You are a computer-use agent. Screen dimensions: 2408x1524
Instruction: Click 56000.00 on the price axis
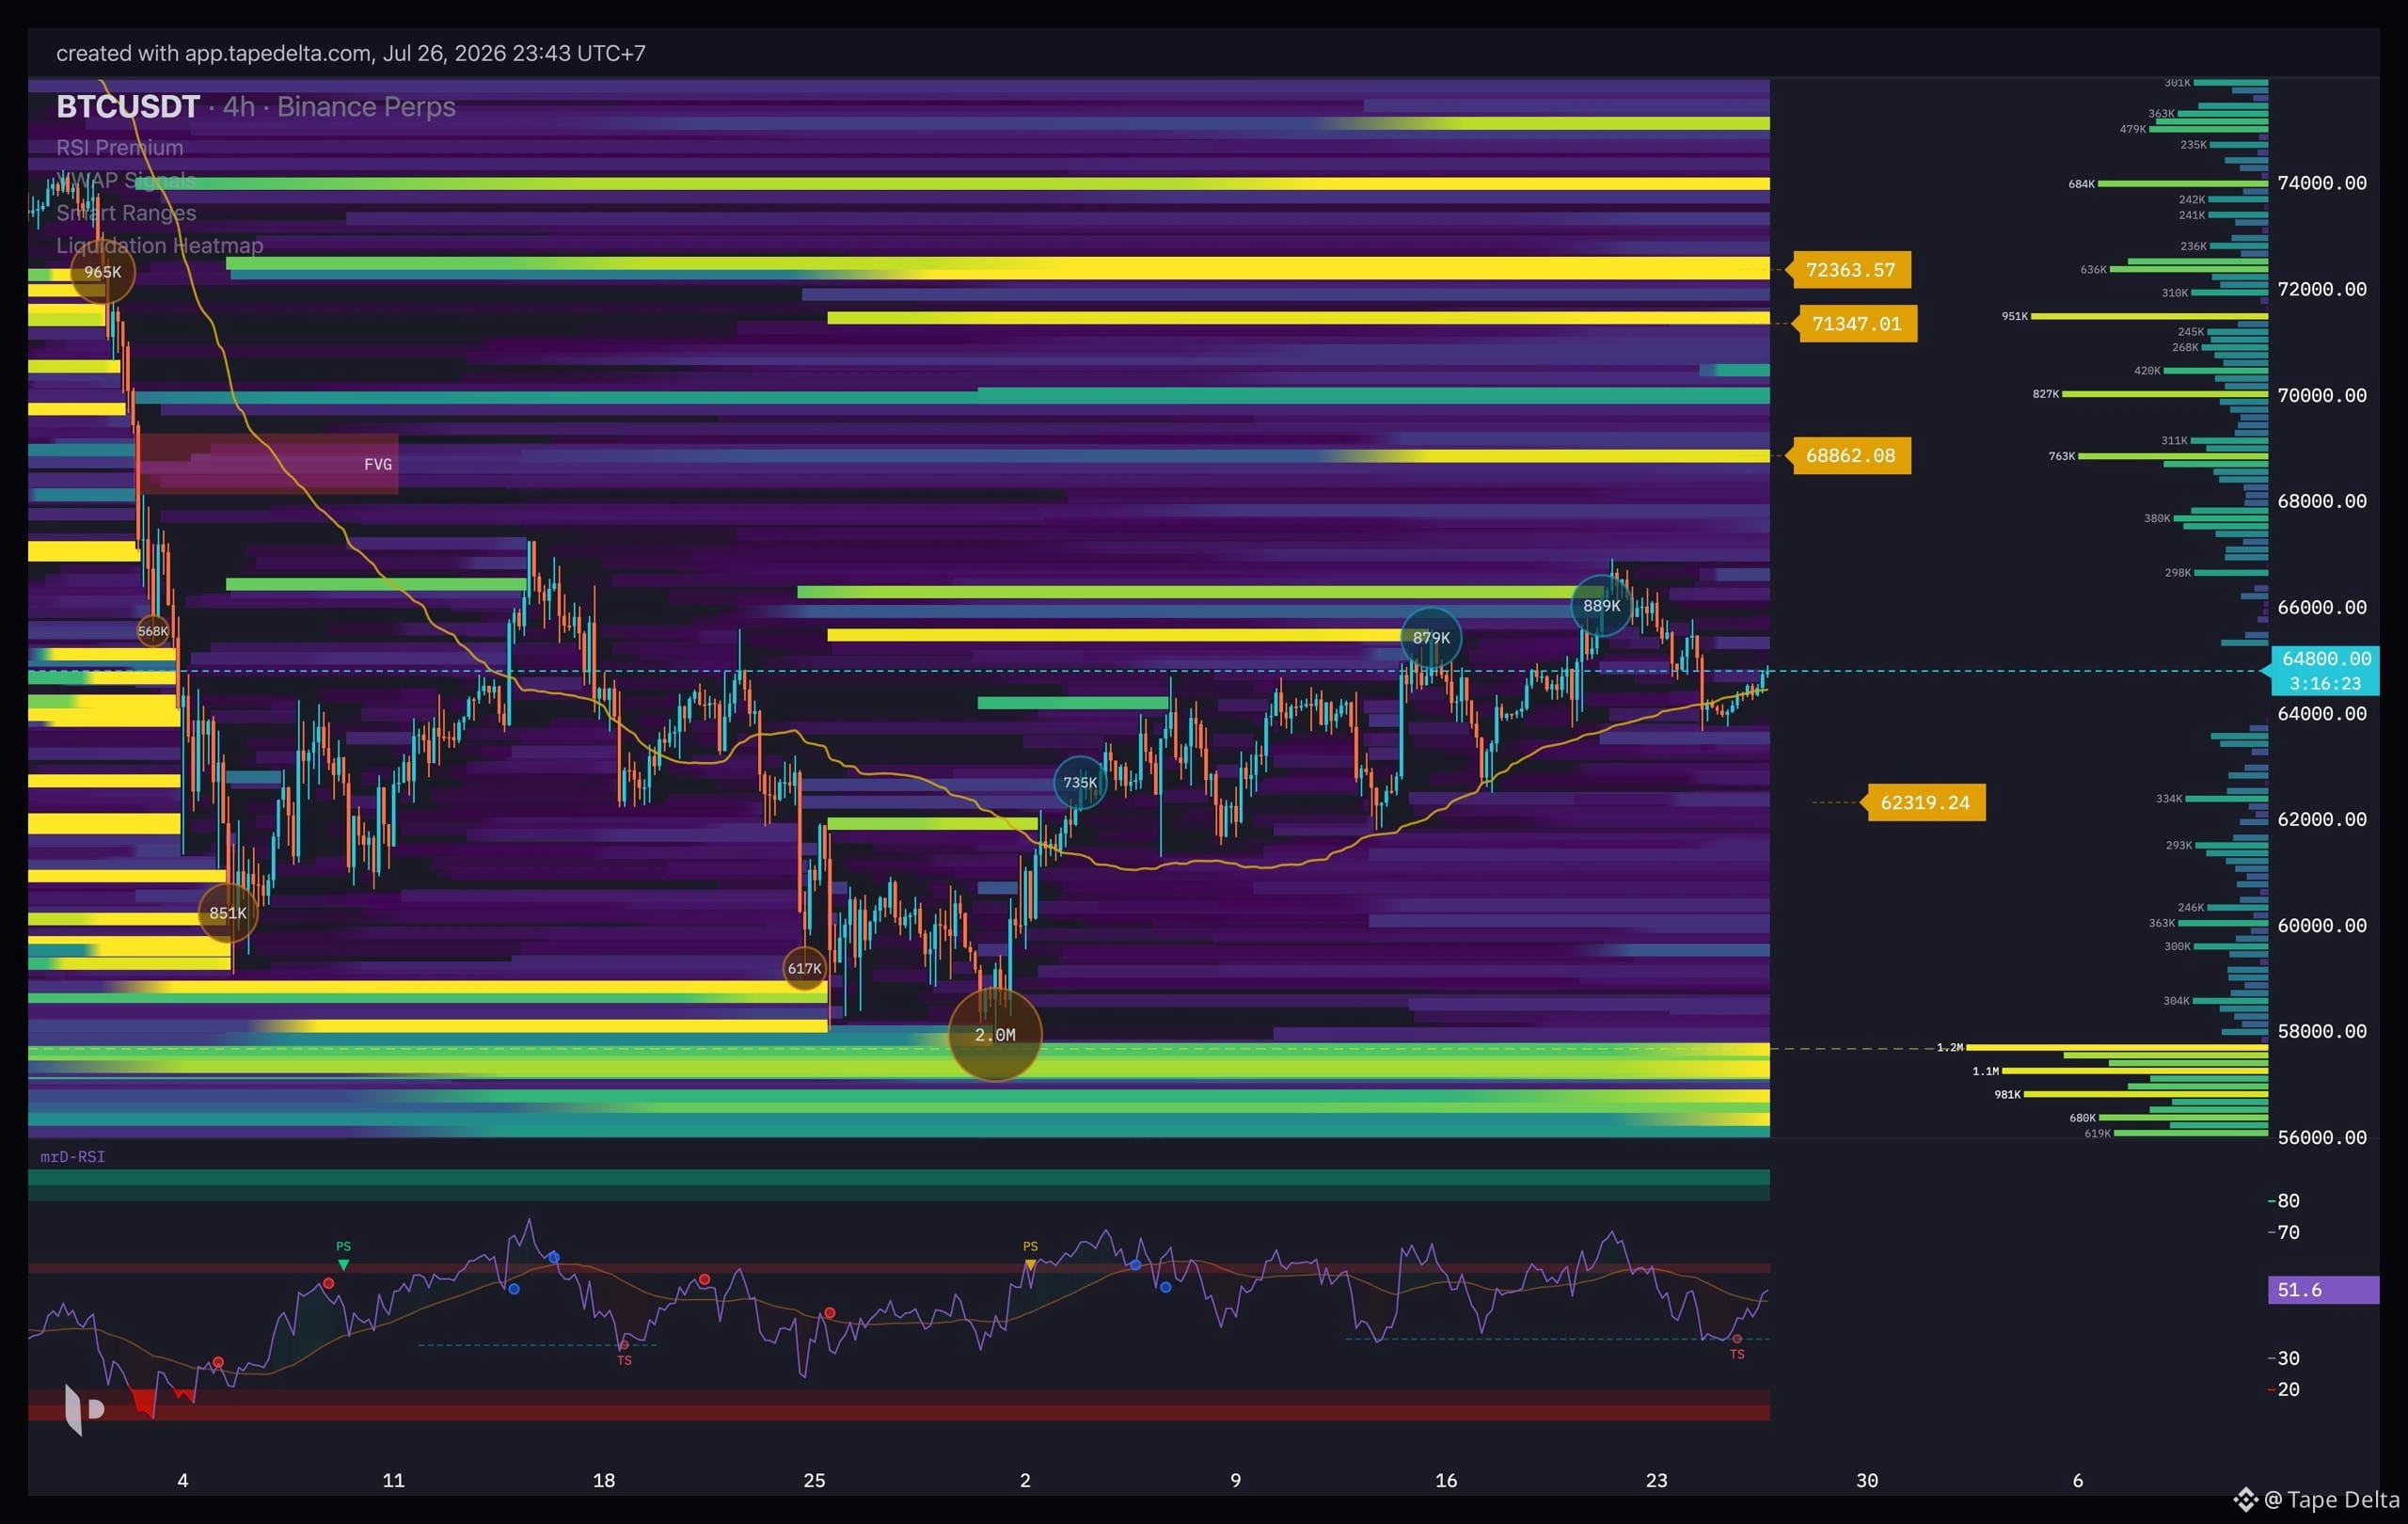tap(2322, 1137)
